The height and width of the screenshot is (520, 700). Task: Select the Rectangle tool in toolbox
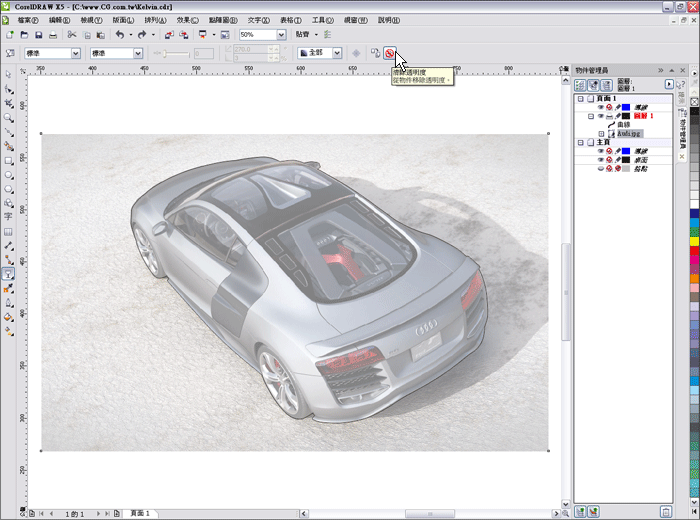(9, 160)
